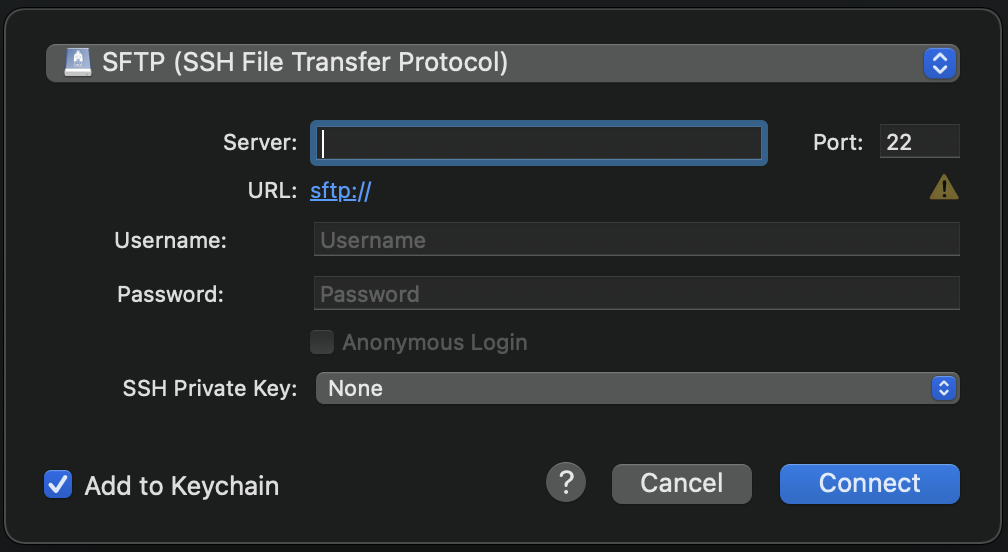
Task: Open the SFTP (SSH File Transfer Protocol) dropdown
Action: 500,63
